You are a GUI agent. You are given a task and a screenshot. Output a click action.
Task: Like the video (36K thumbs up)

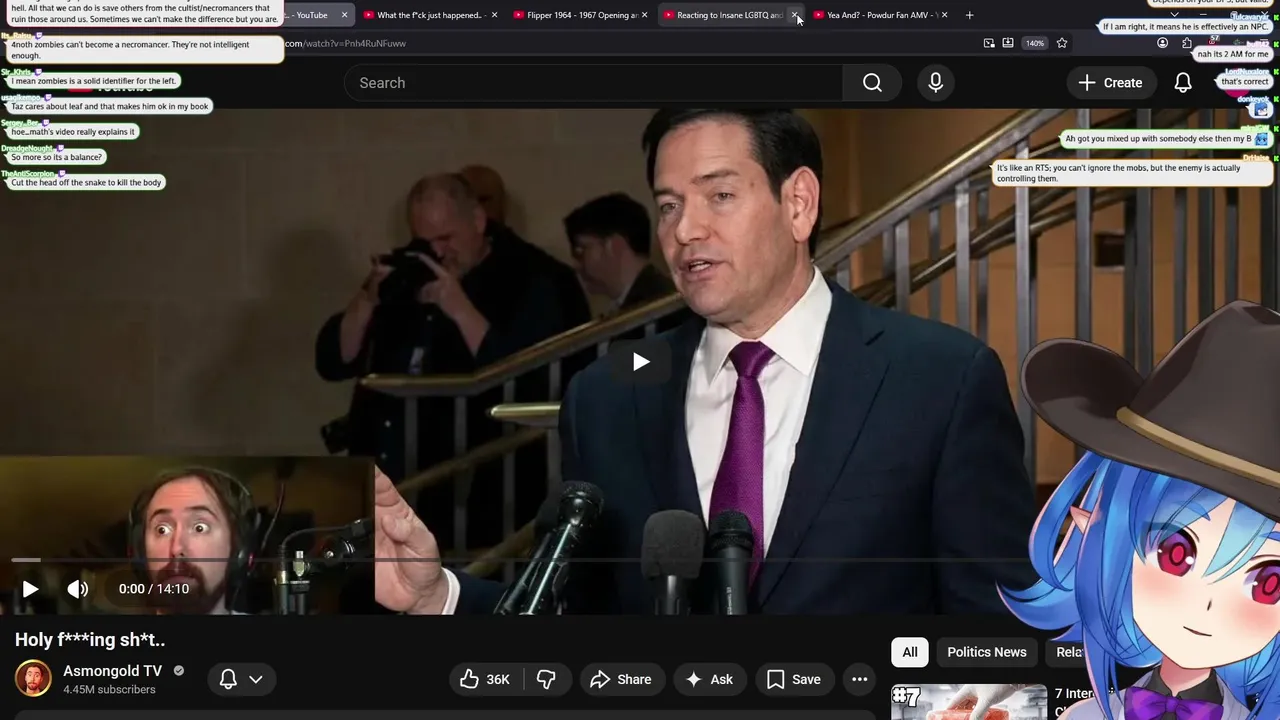[485, 679]
